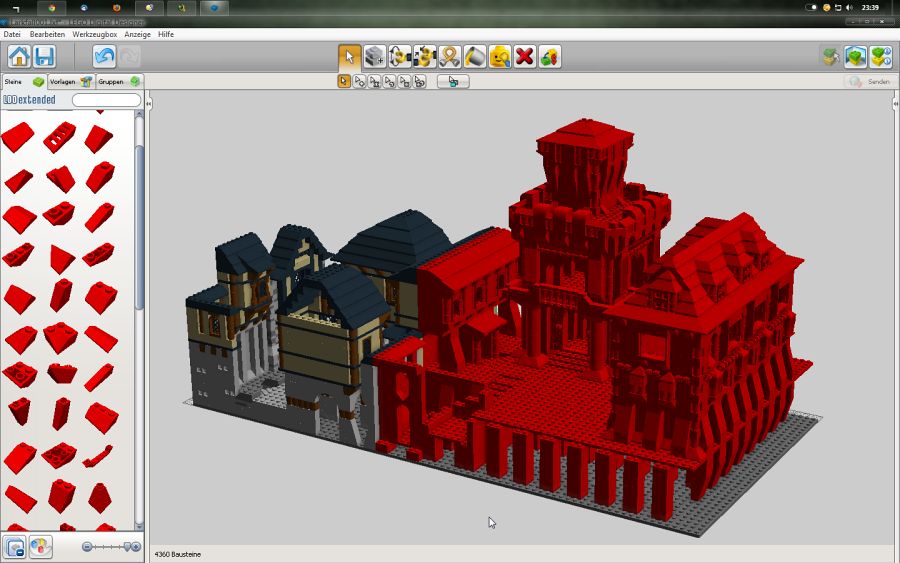Image resolution: width=900 pixels, height=563 pixels.
Task: Activate the Clone brick tool
Action: pos(375,56)
